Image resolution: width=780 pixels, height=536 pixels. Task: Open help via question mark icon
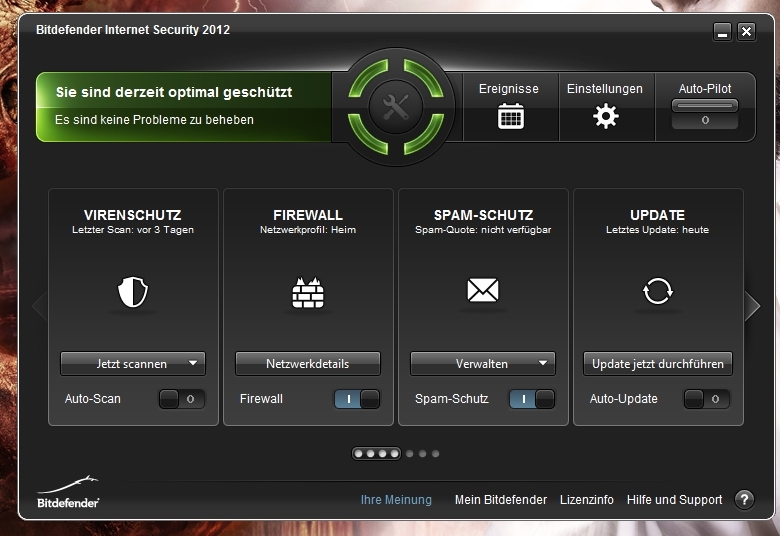click(x=744, y=499)
